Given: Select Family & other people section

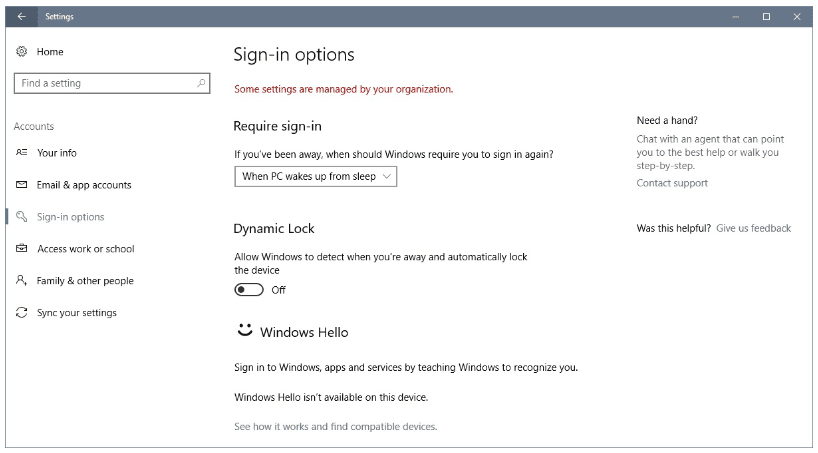Looking at the screenshot, I should pos(85,281).
